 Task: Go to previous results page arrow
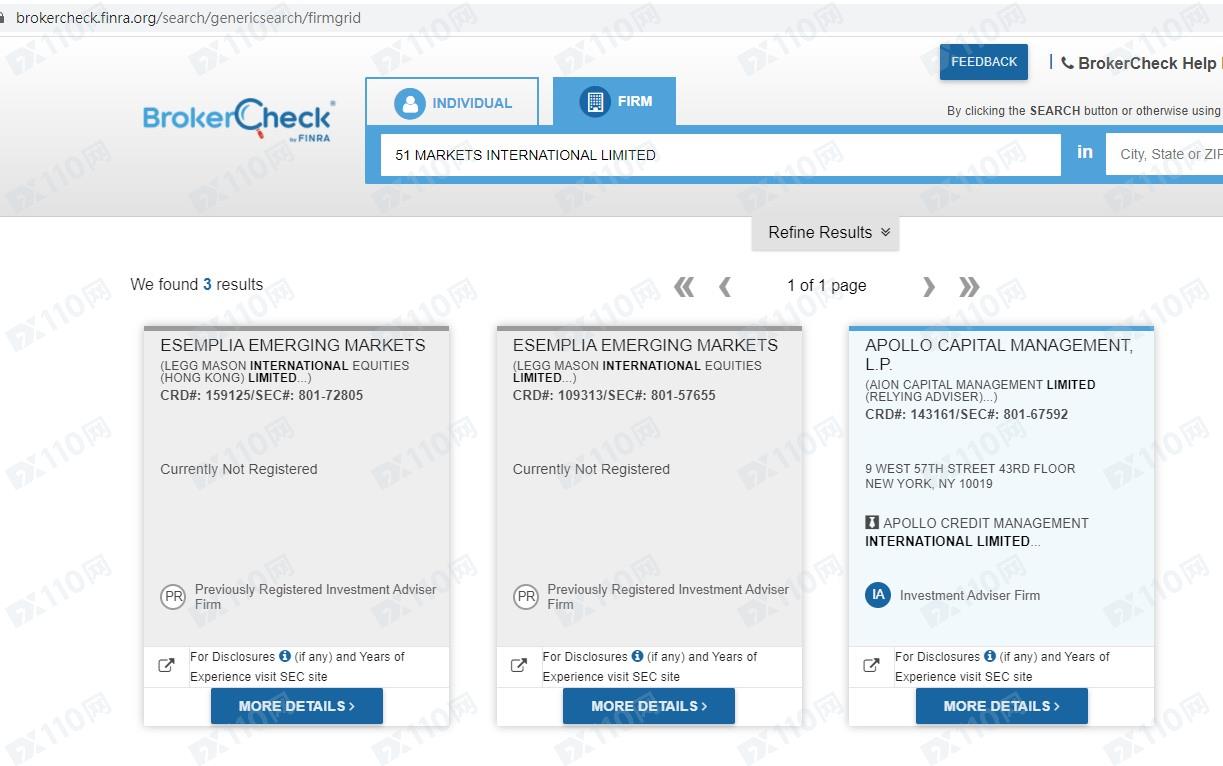point(725,287)
